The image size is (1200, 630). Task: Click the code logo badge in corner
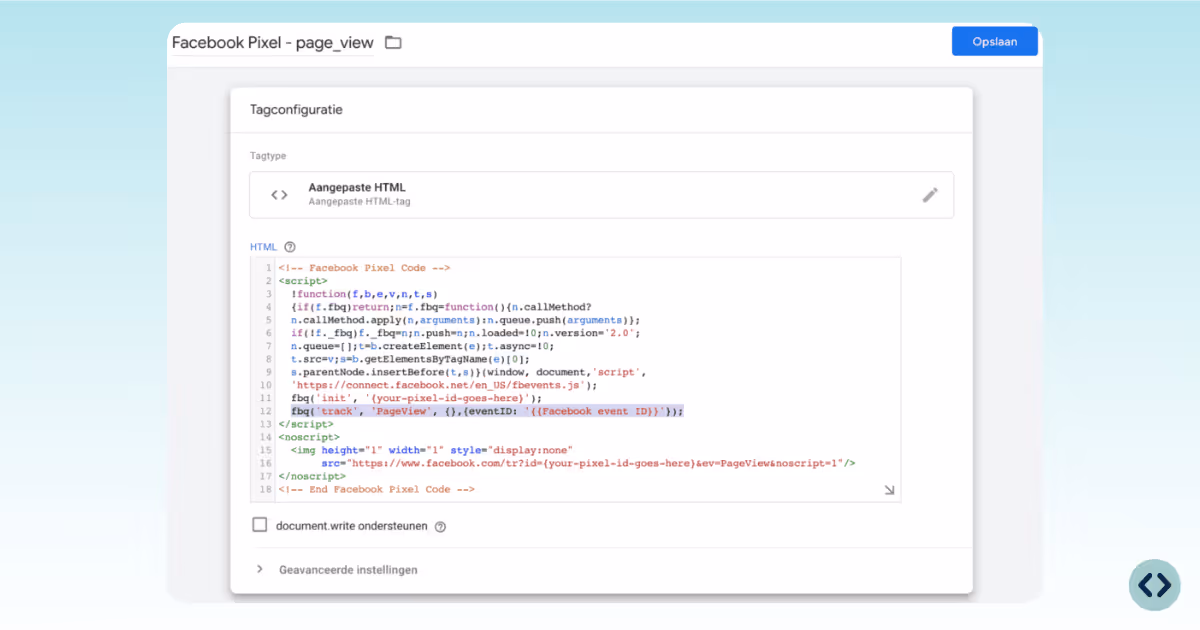pyautogui.click(x=1155, y=585)
